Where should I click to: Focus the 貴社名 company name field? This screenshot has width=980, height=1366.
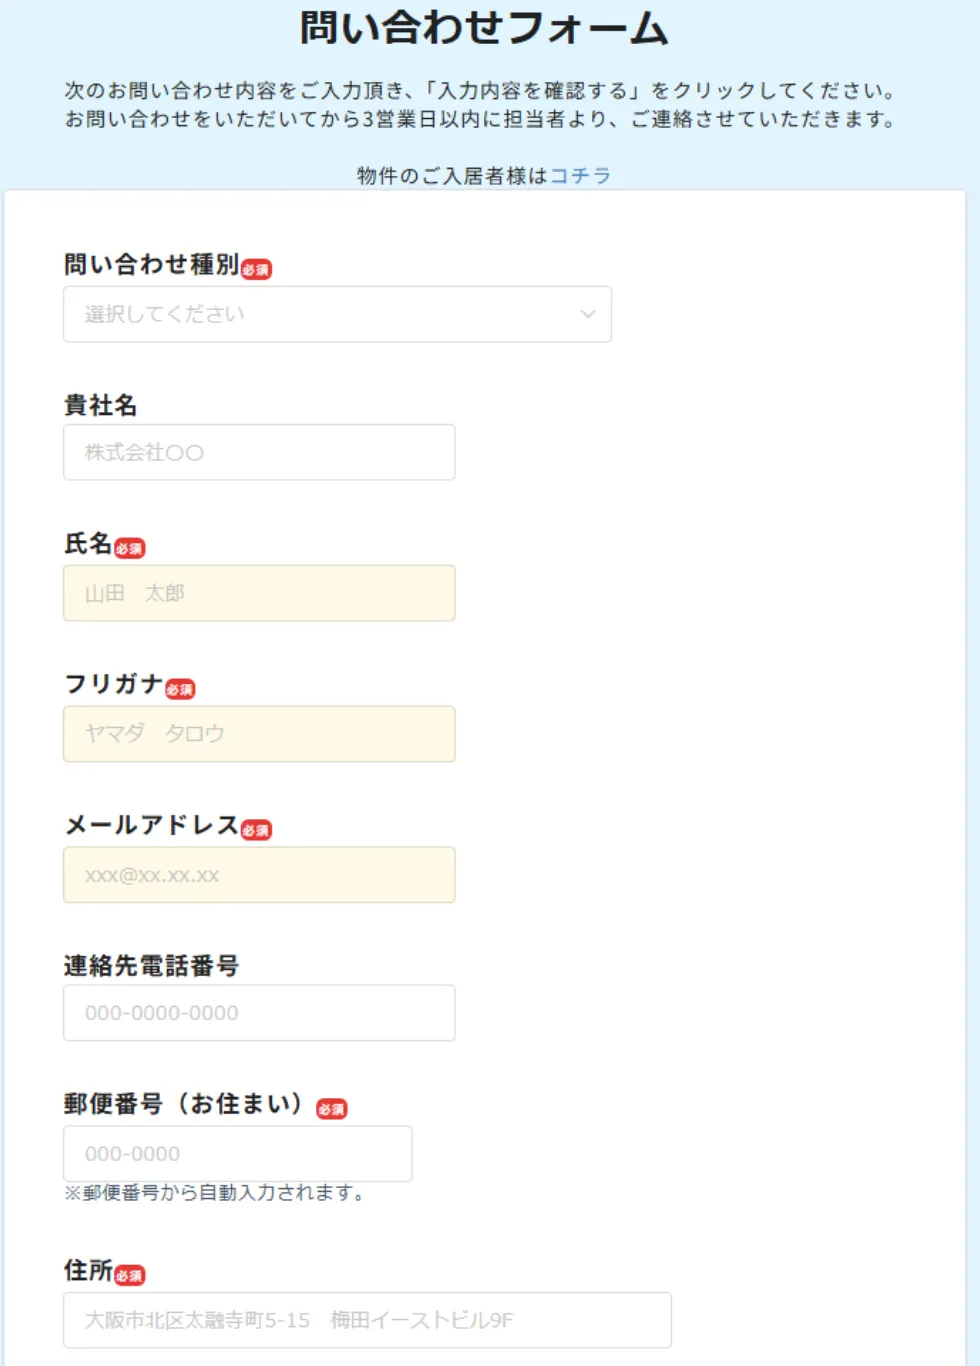click(259, 452)
